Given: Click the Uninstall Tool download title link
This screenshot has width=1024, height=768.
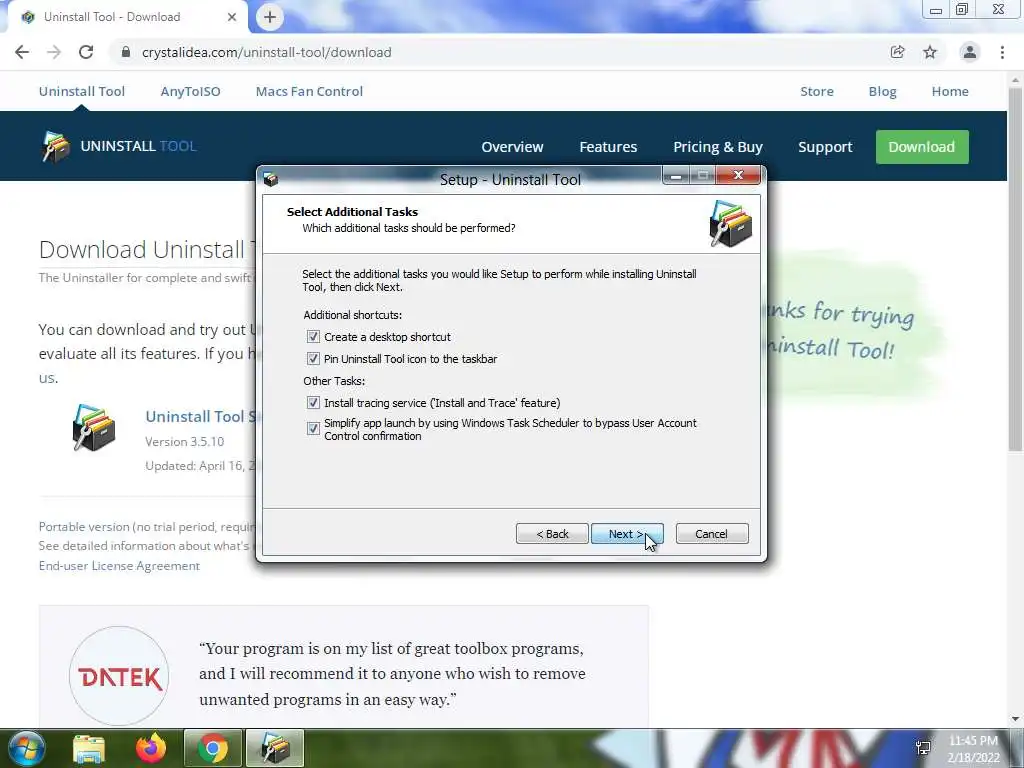Looking at the screenshot, I should pyautogui.click(x=201, y=417).
